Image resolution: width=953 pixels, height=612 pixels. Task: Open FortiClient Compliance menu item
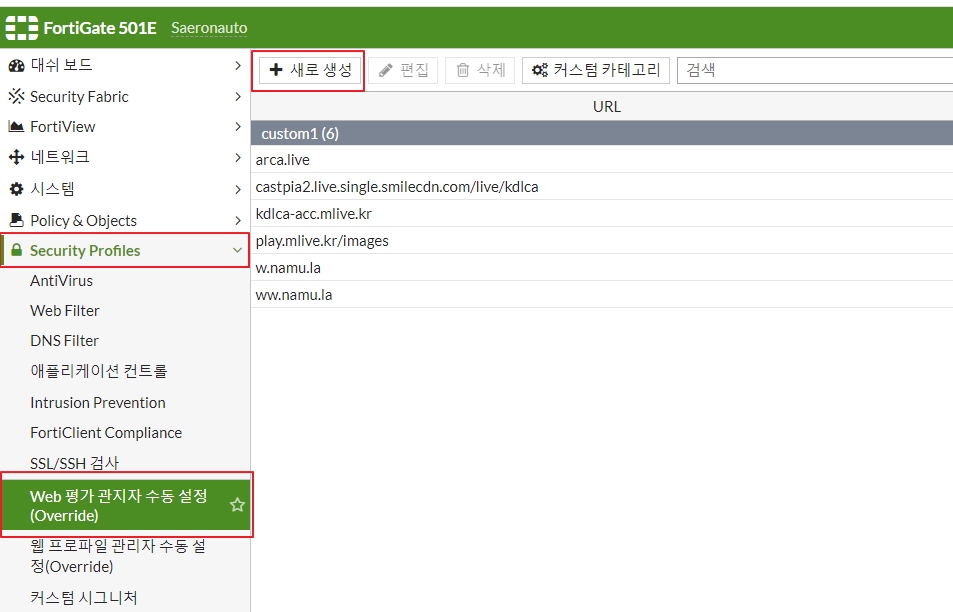point(106,433)
